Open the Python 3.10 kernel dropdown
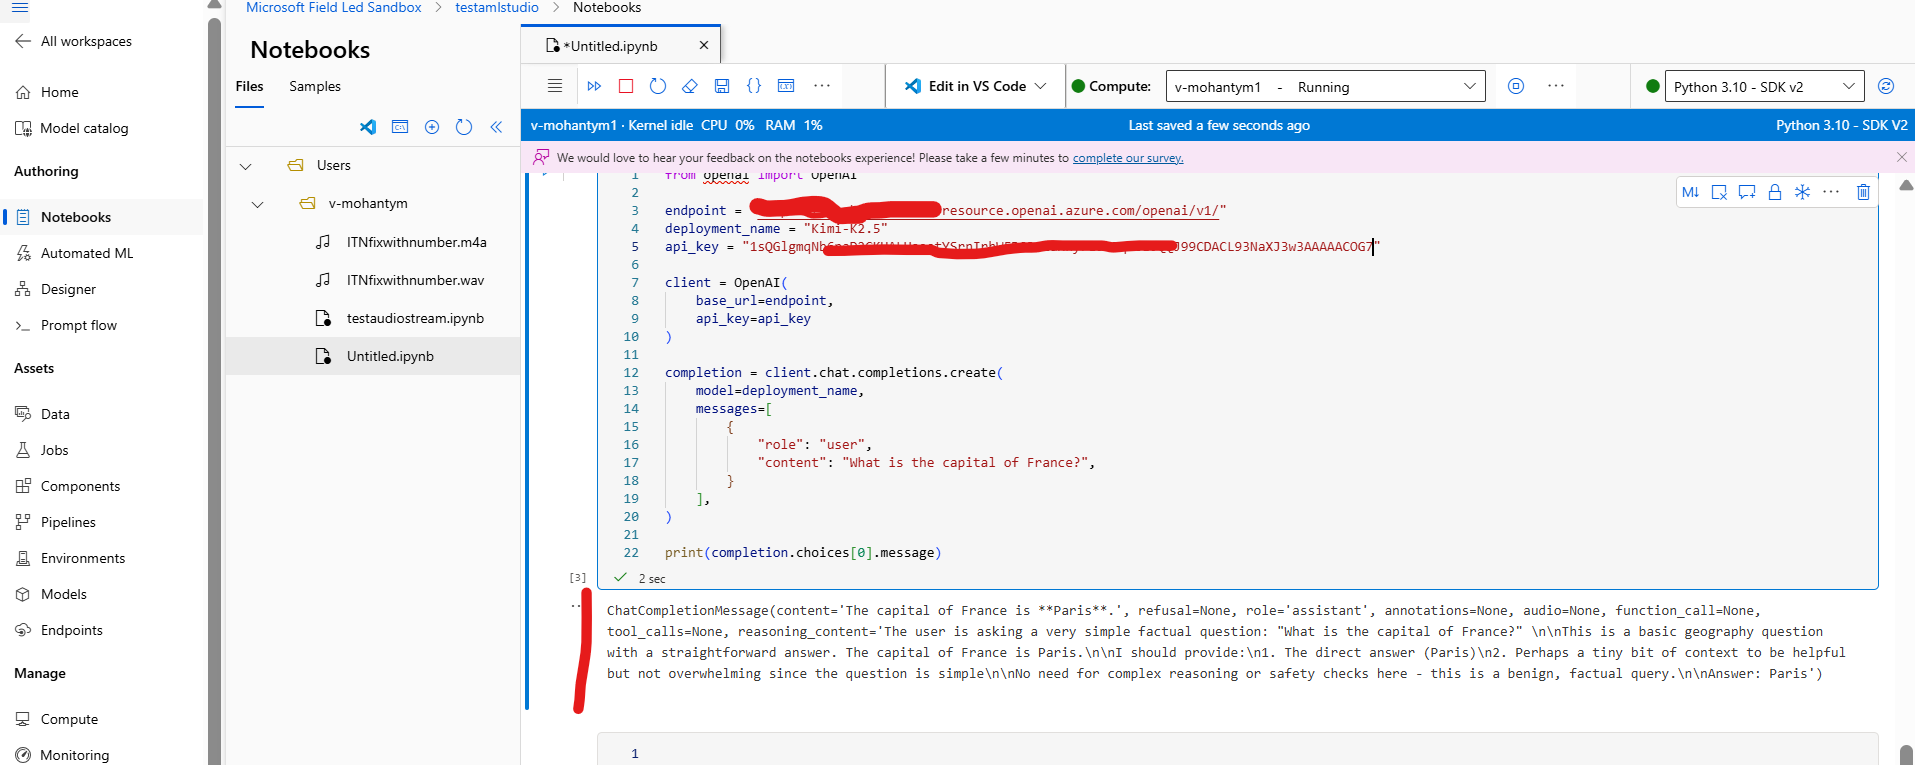Image resolution: width=1915 pixels, height=765 pixels. coord(1764,86)
